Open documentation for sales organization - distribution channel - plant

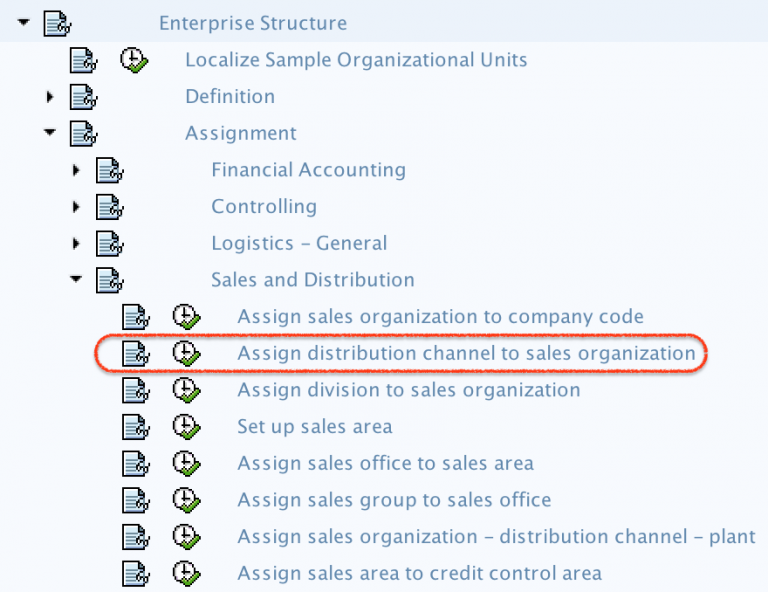(136, 537)
